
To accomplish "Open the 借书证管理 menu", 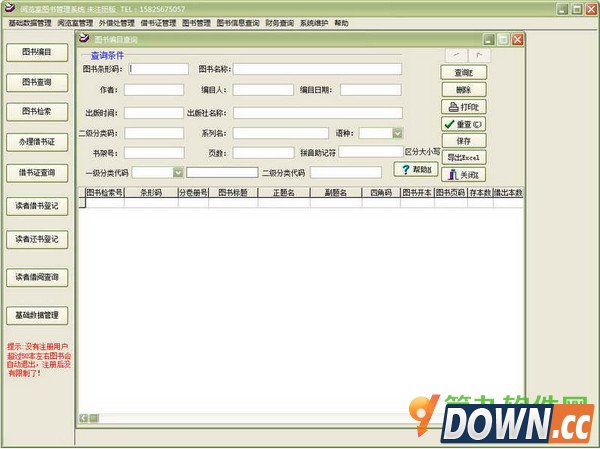I will [x=158, y=23].
